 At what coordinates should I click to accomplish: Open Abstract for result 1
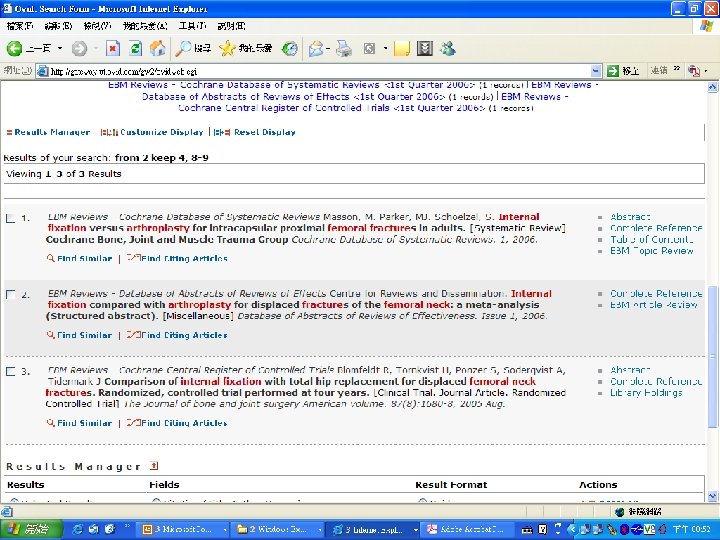click(630, 217)
